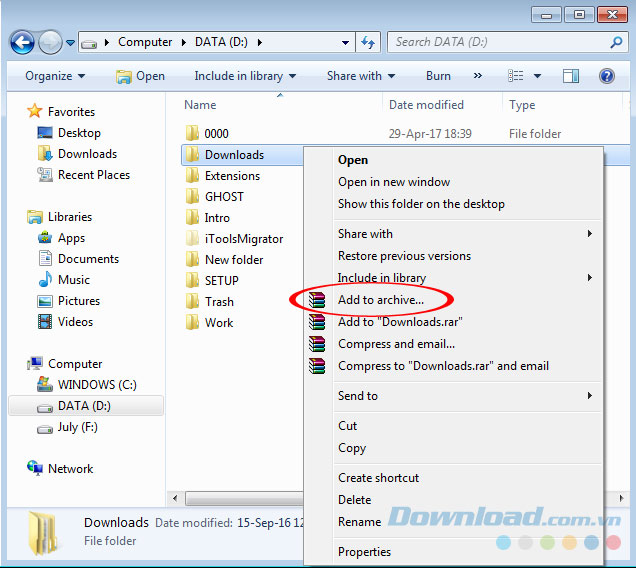Open the Organize menu

pyautogui.click(x=55, y=76)
